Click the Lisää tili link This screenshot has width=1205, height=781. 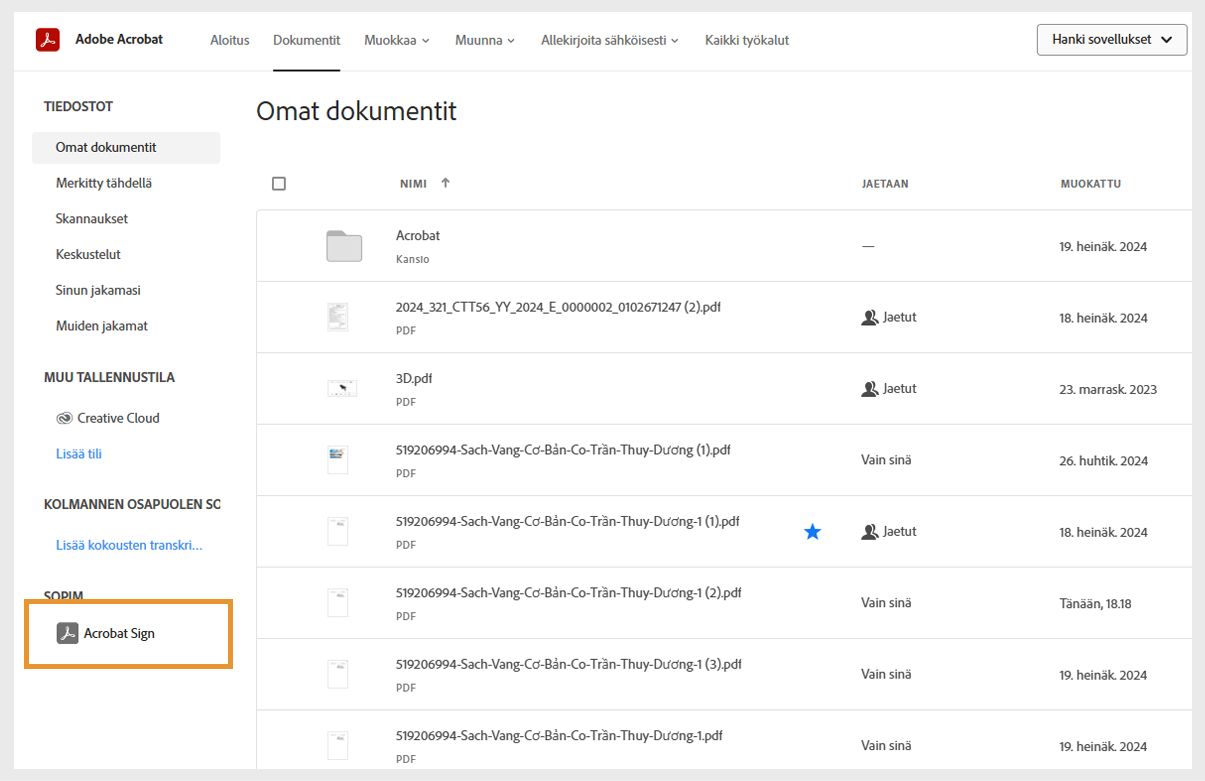click(79, 454)
